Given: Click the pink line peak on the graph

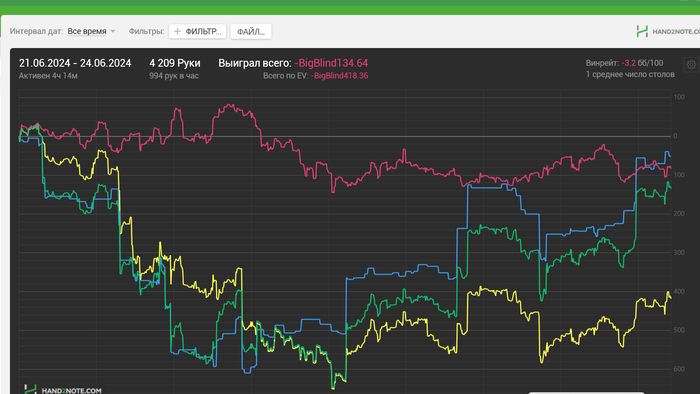Looking at the screenshot, I should point(229,106).
